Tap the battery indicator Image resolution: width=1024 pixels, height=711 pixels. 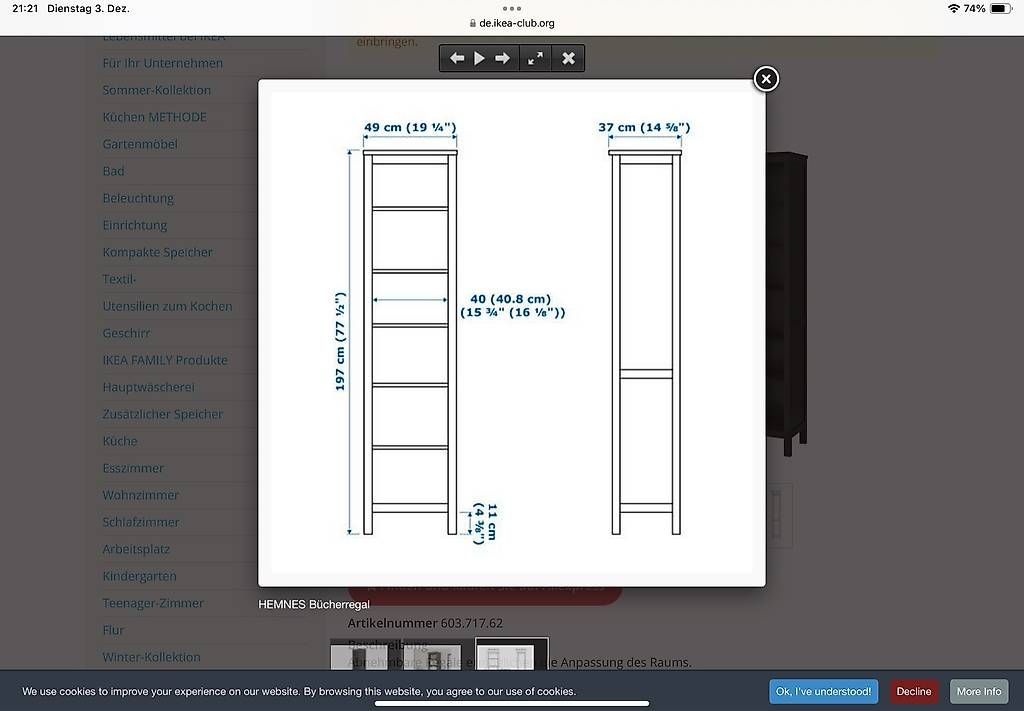pyautogui.click(x=1000, y=8)
